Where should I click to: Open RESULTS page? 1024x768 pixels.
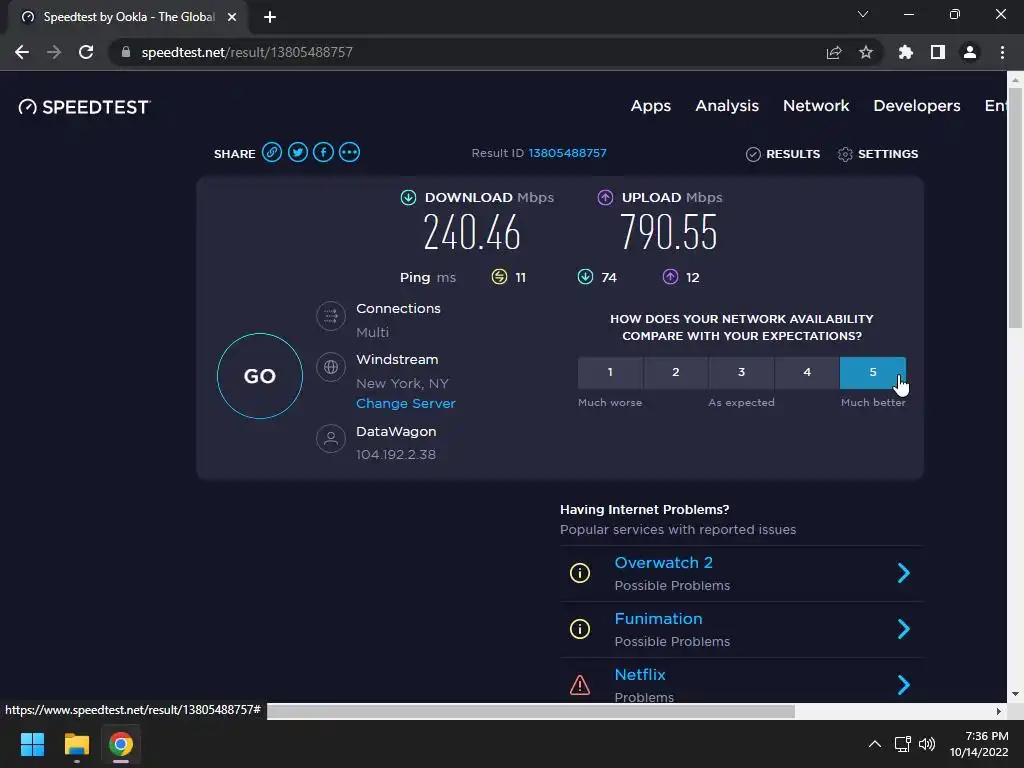(783, 154)
